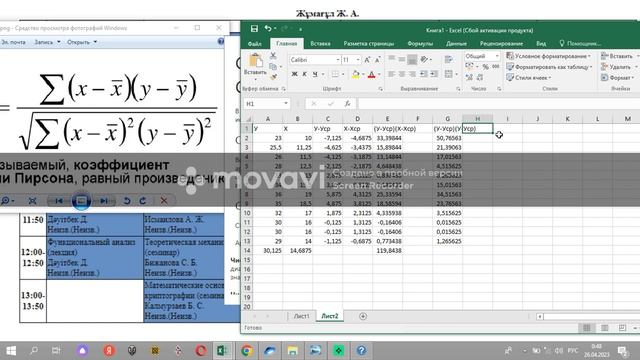This screenshot has height=360, width=640.
Task: Add a new sheet with plus icon
Action: pyautogui.click(x=363, y=316)
